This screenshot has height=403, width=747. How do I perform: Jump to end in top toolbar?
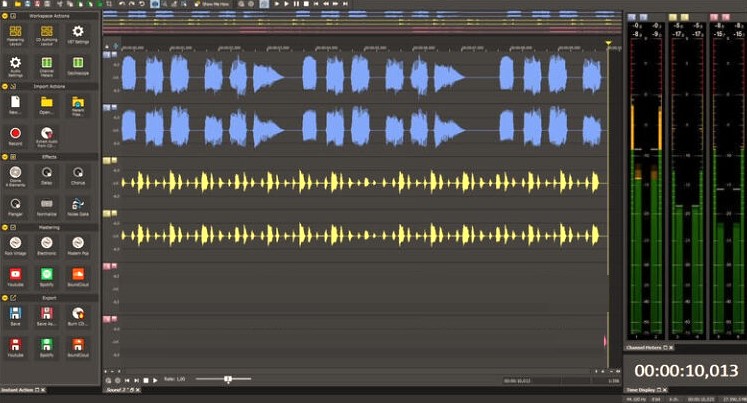tap(345, 4)
